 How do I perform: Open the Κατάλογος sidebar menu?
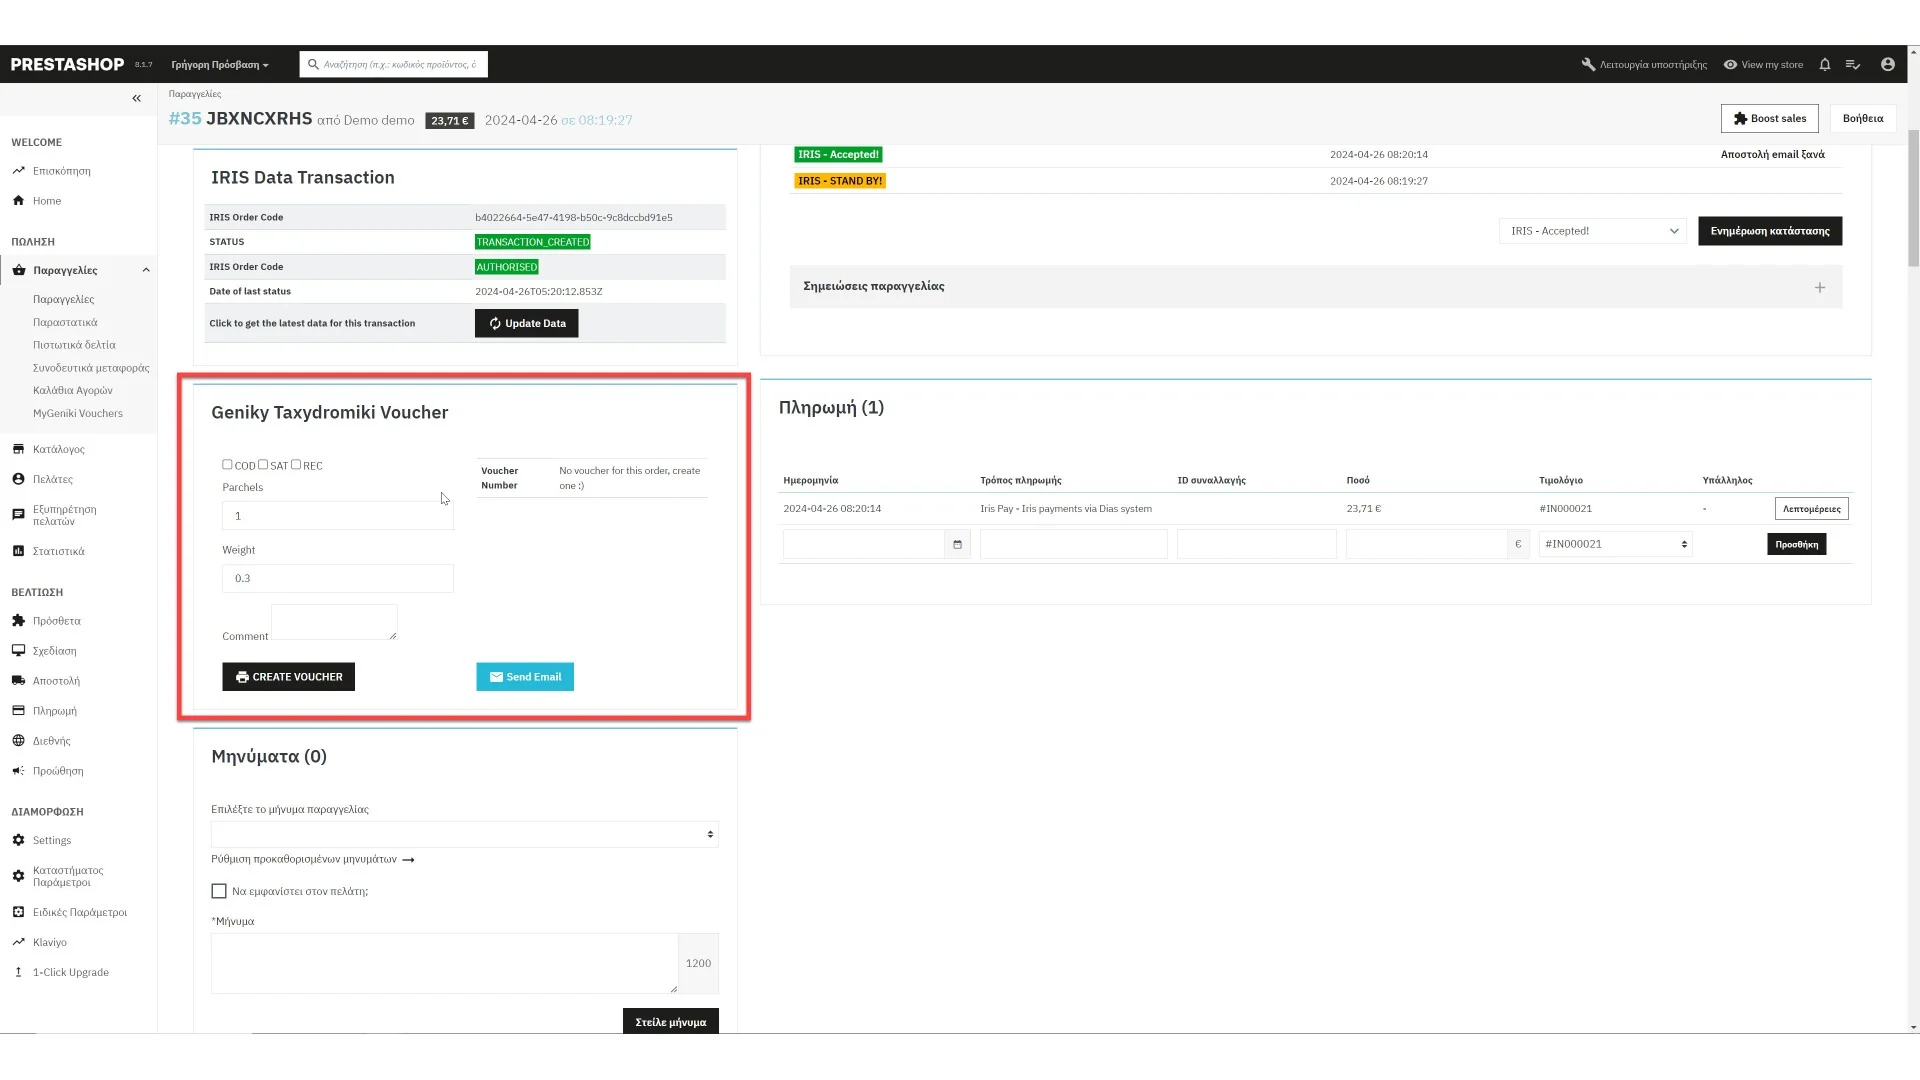58,449
